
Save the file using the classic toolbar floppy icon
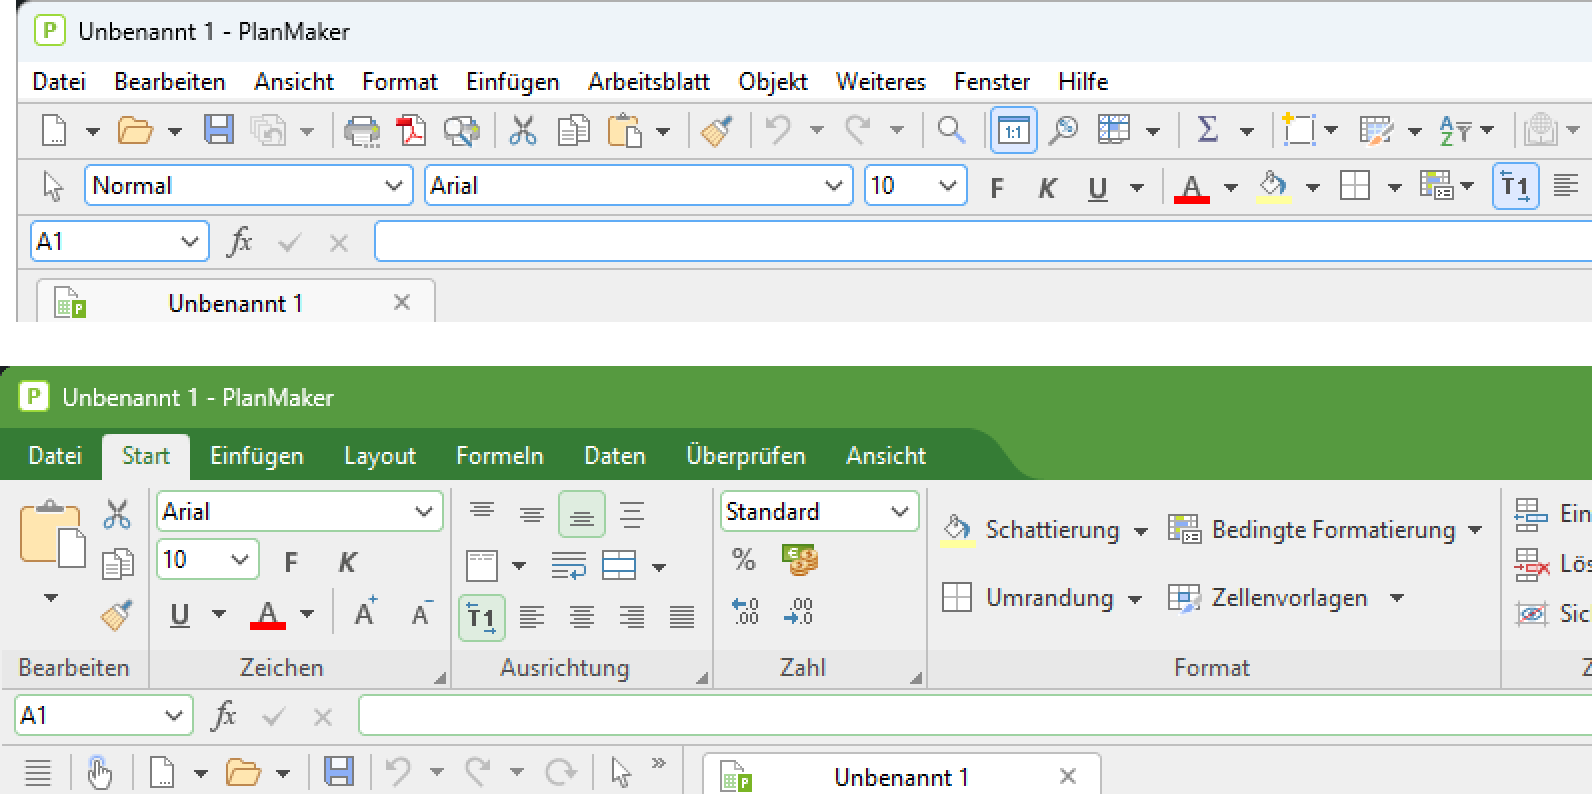tap(218, 130)
